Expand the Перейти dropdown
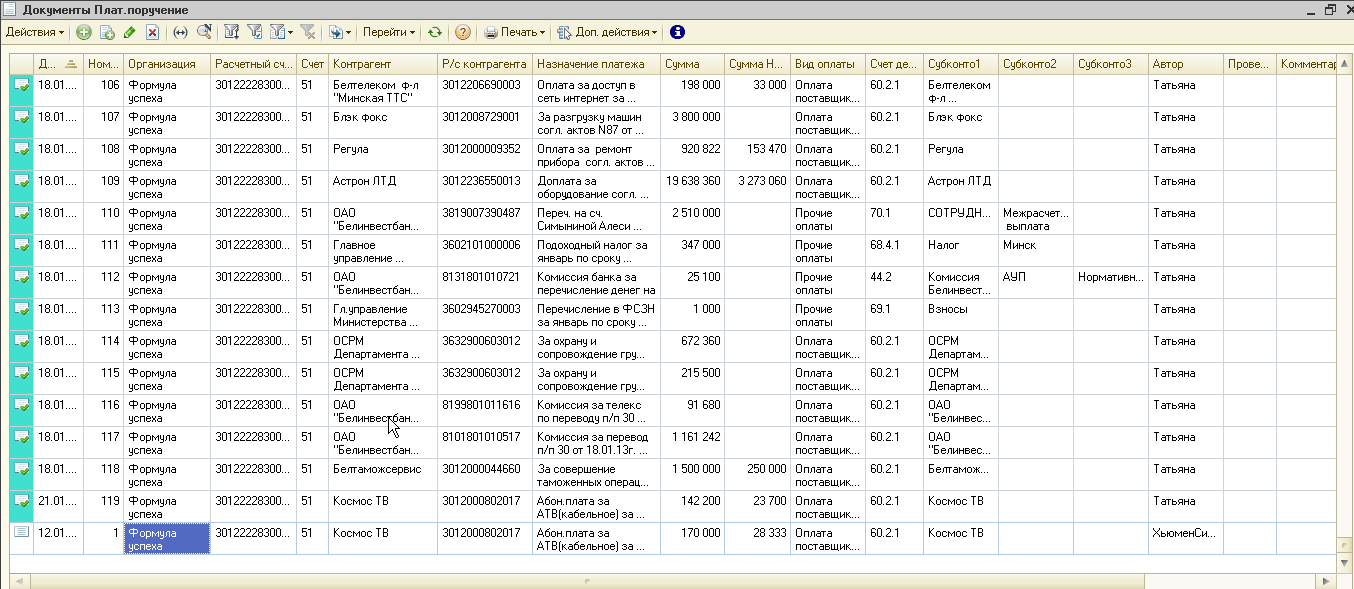The width and height of the screenshot is (1354, 589). pos(388,32)
